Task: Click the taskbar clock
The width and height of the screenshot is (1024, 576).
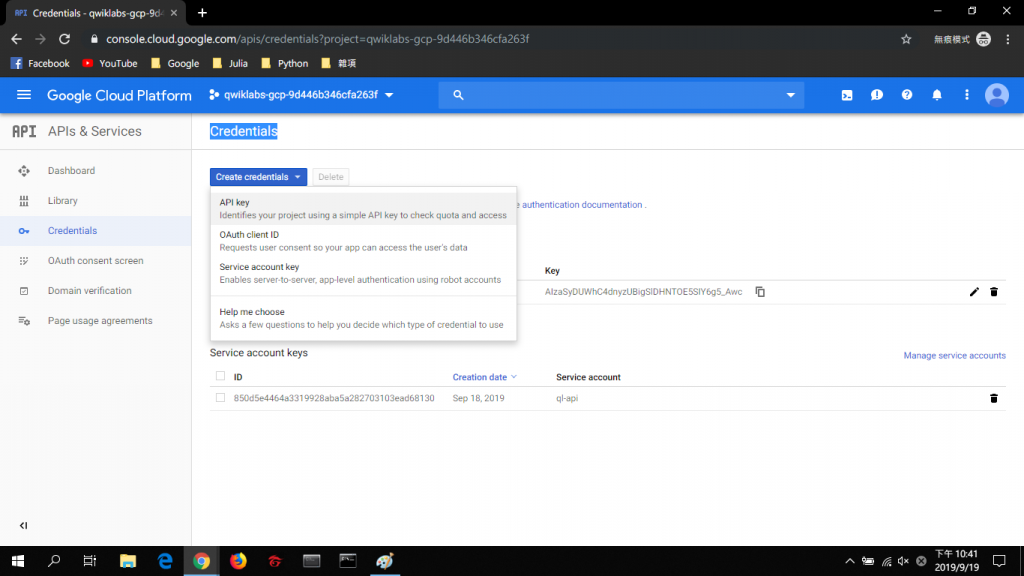Action: click(957, 561)
